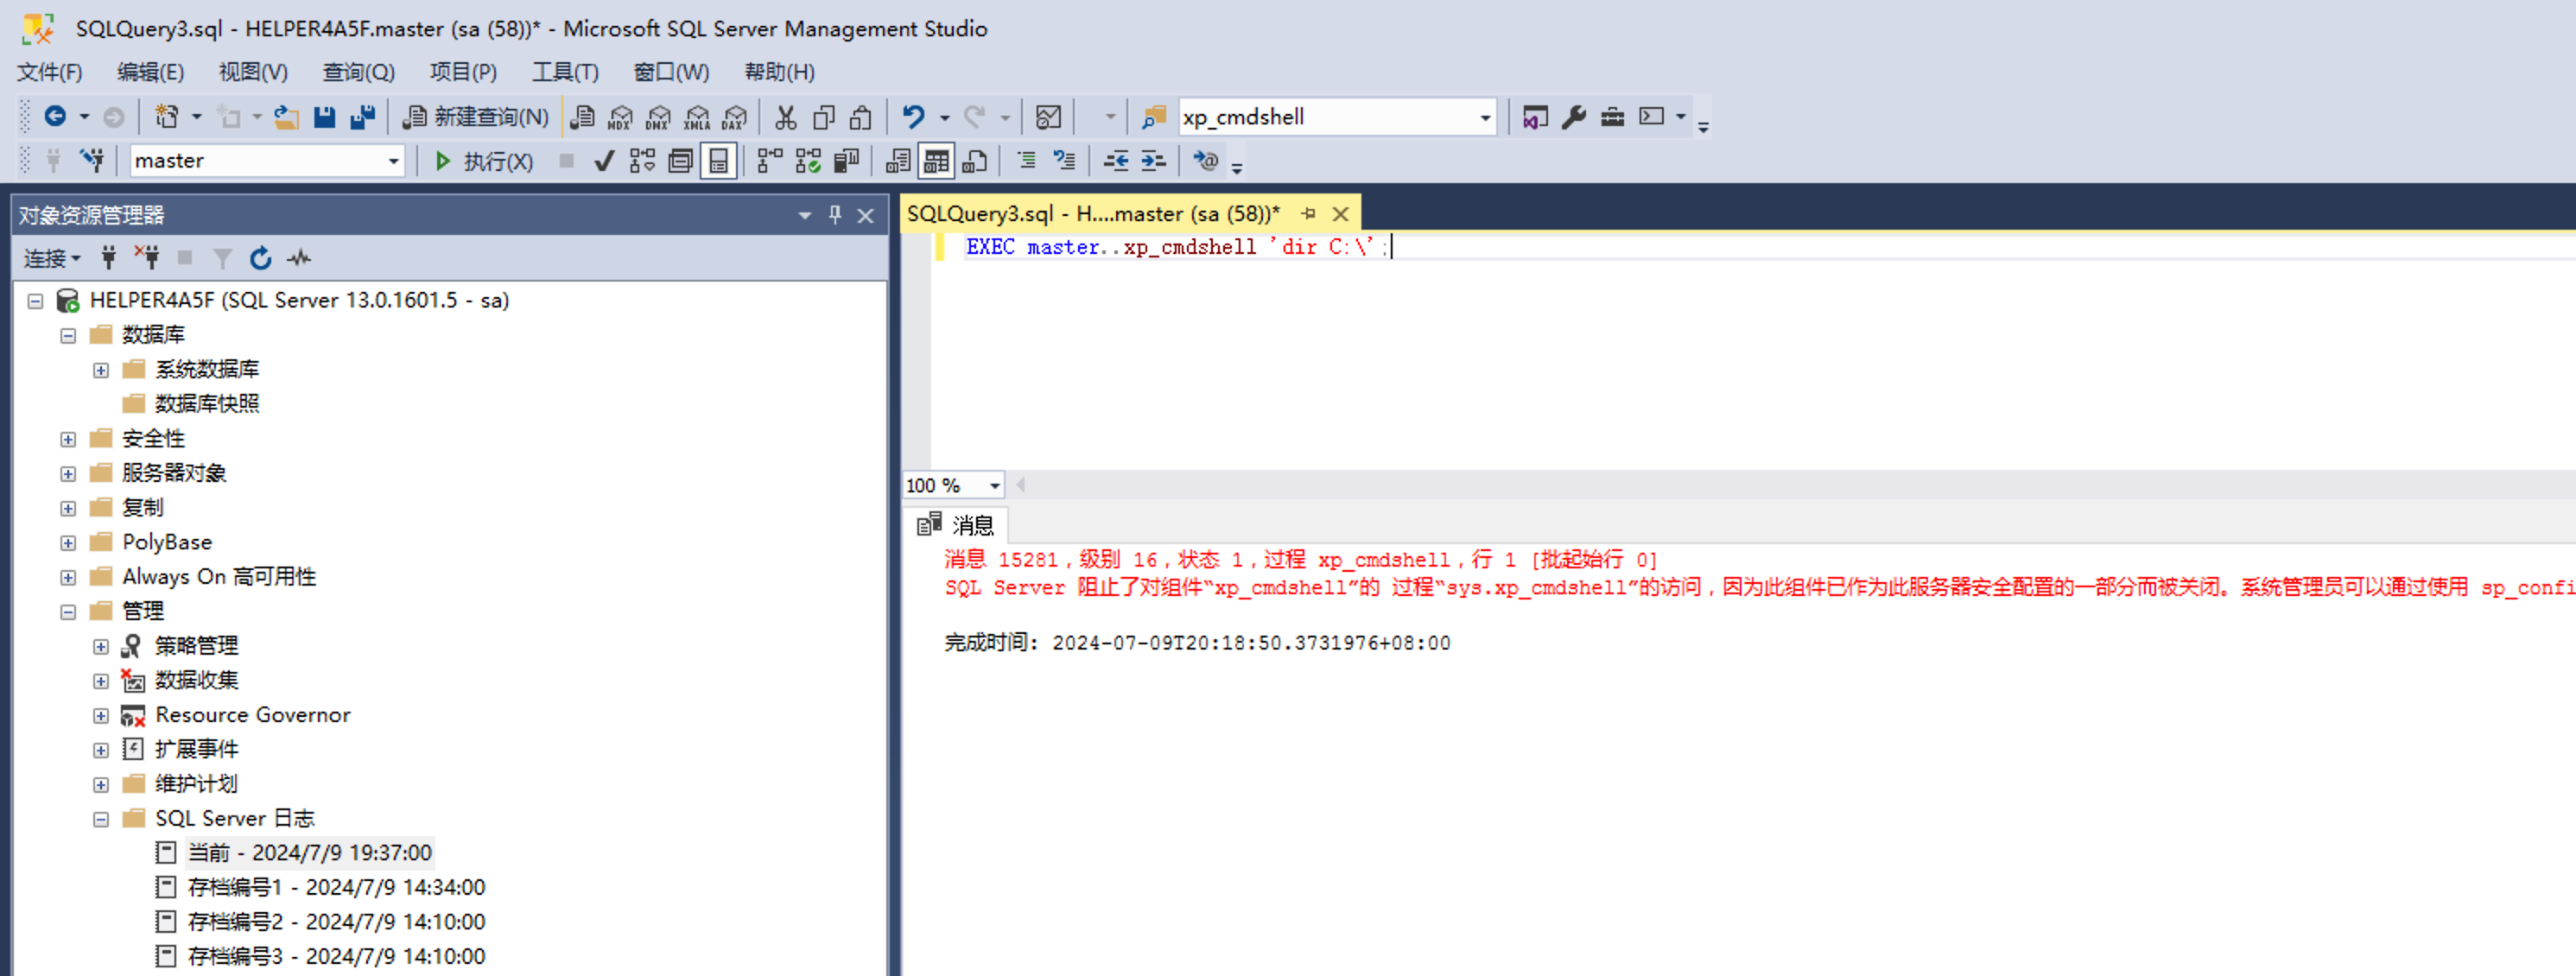Click the Undo arrow icon

click(x=913, y=117)
